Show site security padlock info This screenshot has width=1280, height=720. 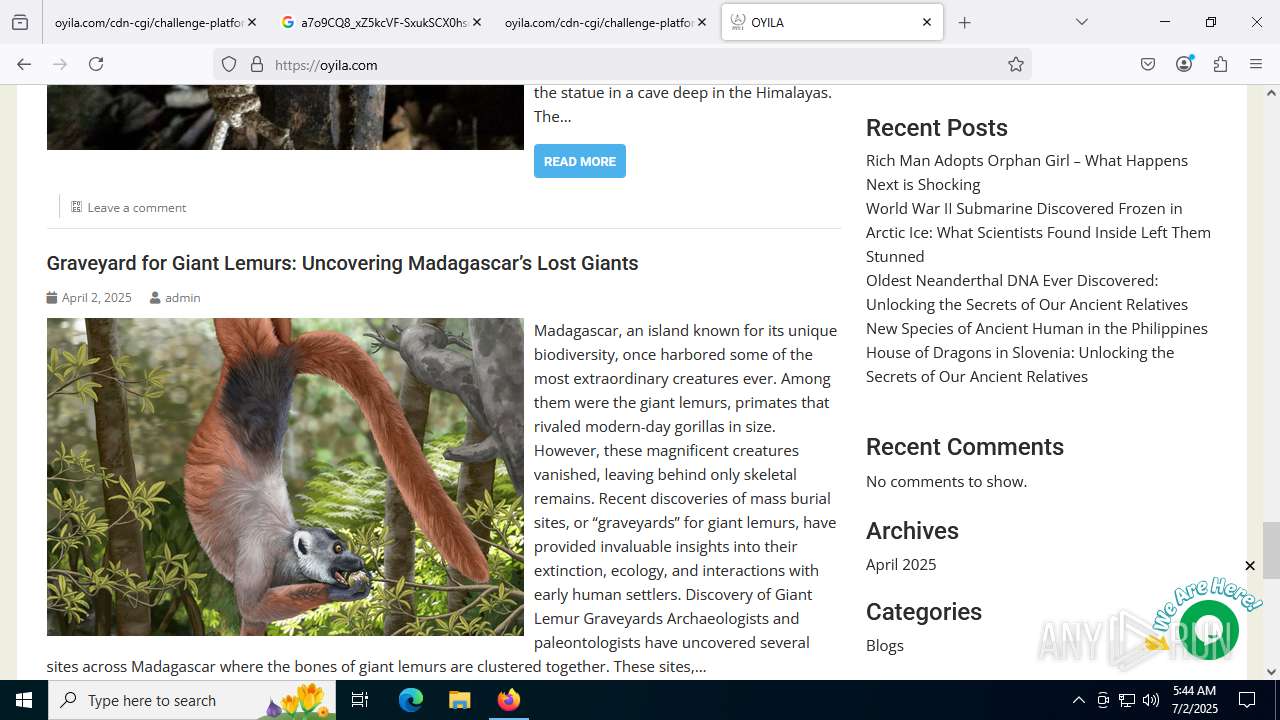pyautogui.click(x=257, y=65)
